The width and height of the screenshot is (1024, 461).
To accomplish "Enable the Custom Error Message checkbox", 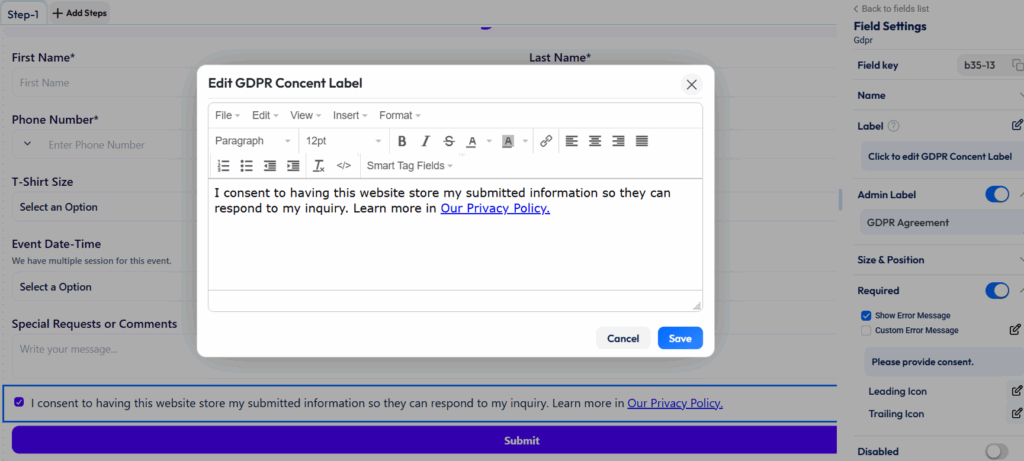I will point(866,330).
